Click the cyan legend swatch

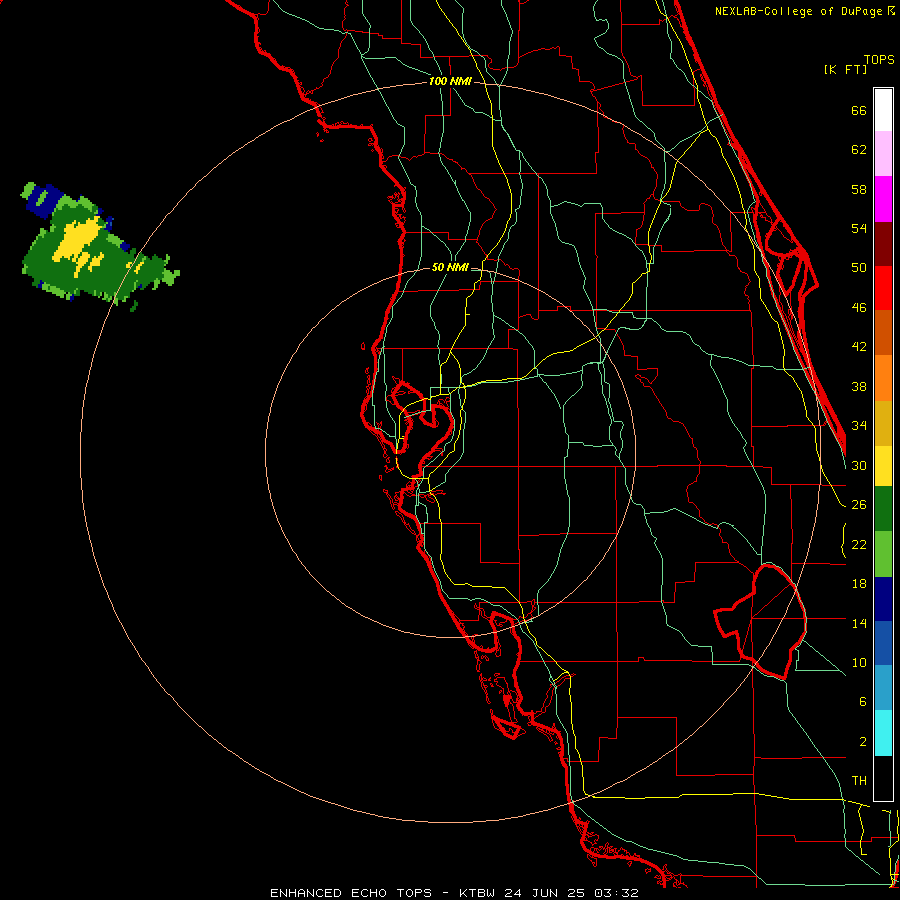[x=883, y=733]
